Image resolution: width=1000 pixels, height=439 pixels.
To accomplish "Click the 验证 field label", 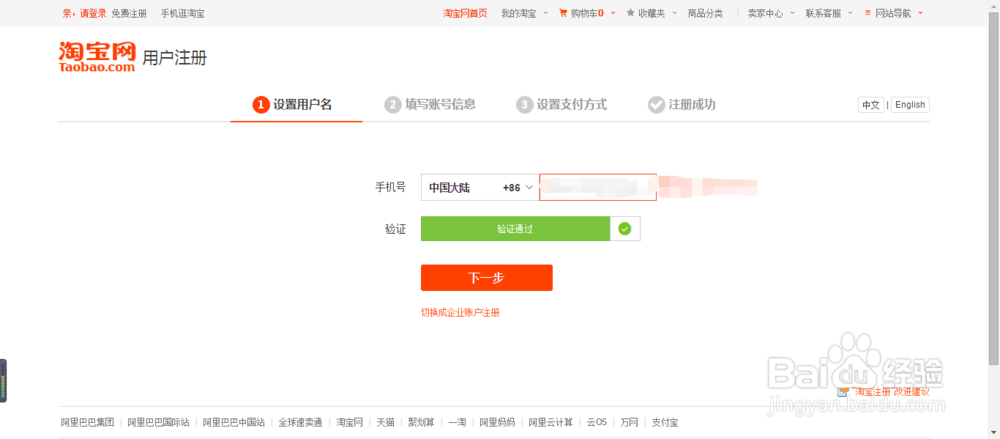I will coord(395,229).
